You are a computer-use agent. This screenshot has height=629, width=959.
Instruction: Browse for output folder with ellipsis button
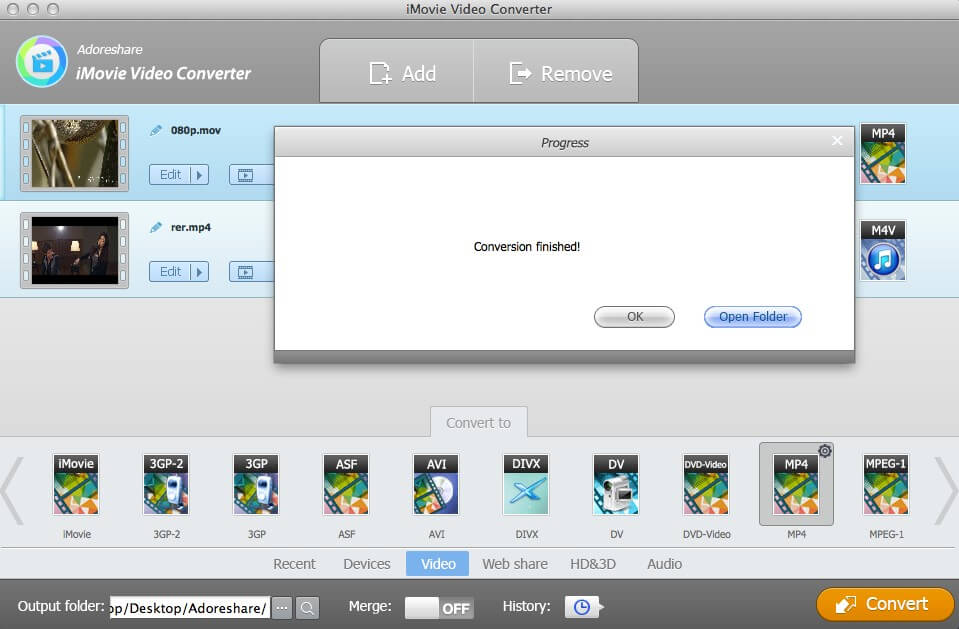pyautogui.click(x=281, y=608)
